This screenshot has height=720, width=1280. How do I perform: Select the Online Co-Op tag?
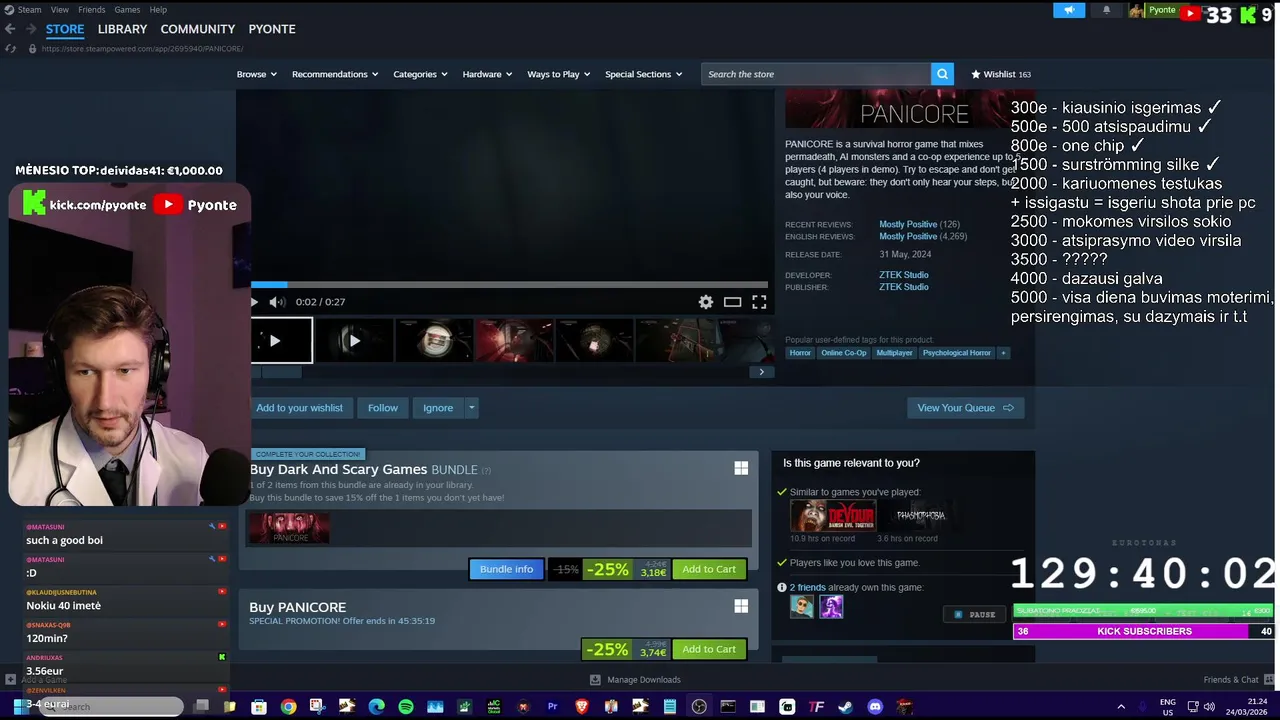pyautogui.click(x=844, y=353)
